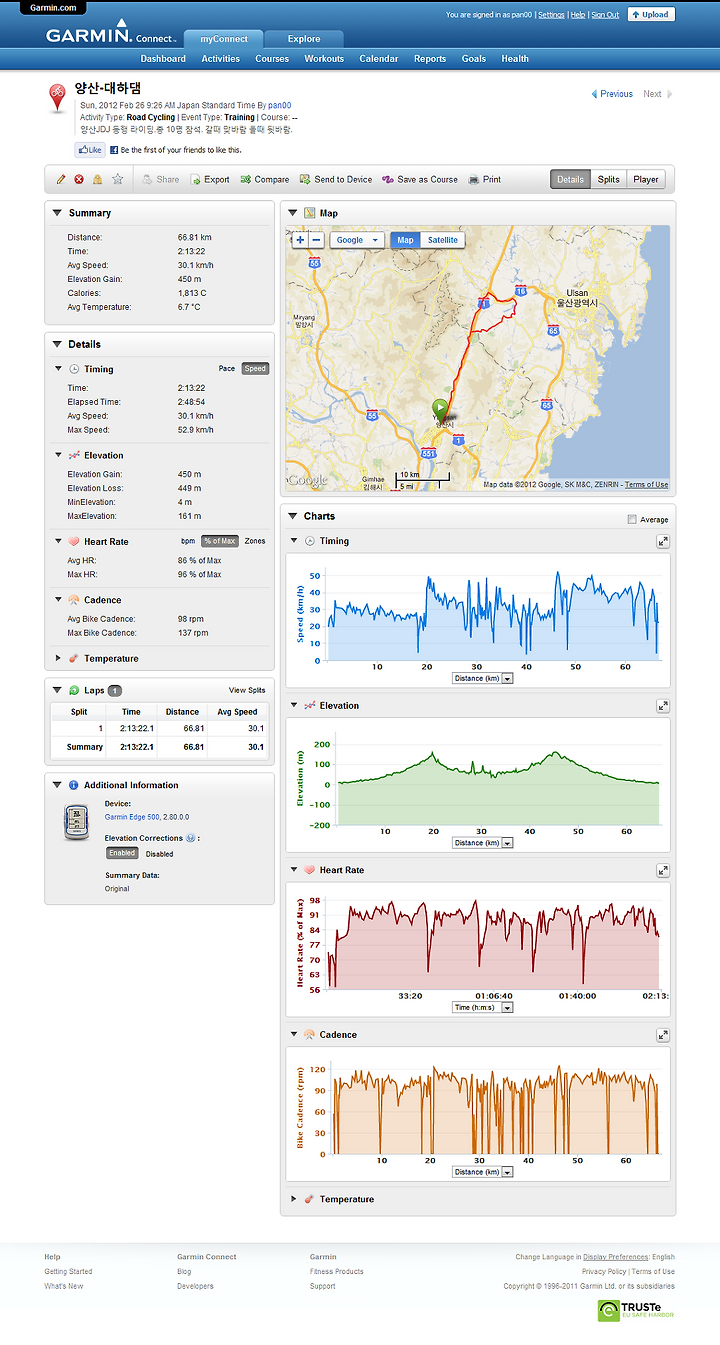This screenshot has width=720, height=1345.
Task: Expand the Temperature chart section
Action: click(294, 1199)
